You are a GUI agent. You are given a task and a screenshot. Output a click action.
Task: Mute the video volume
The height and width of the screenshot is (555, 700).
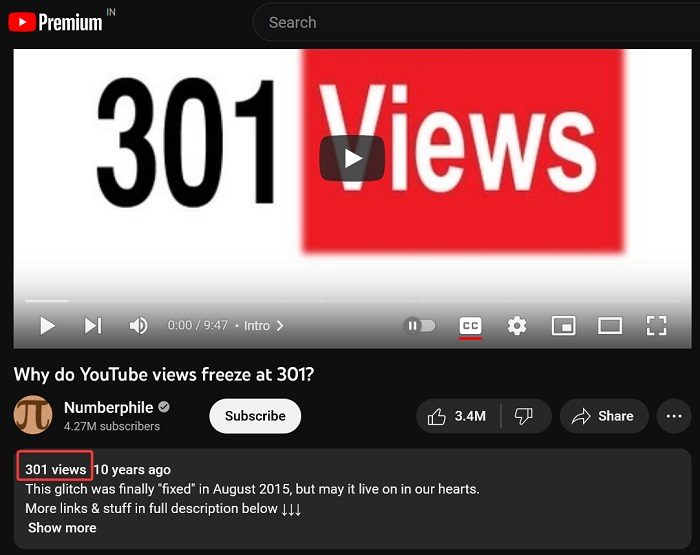pyautogui.click(x=138, y=325)
